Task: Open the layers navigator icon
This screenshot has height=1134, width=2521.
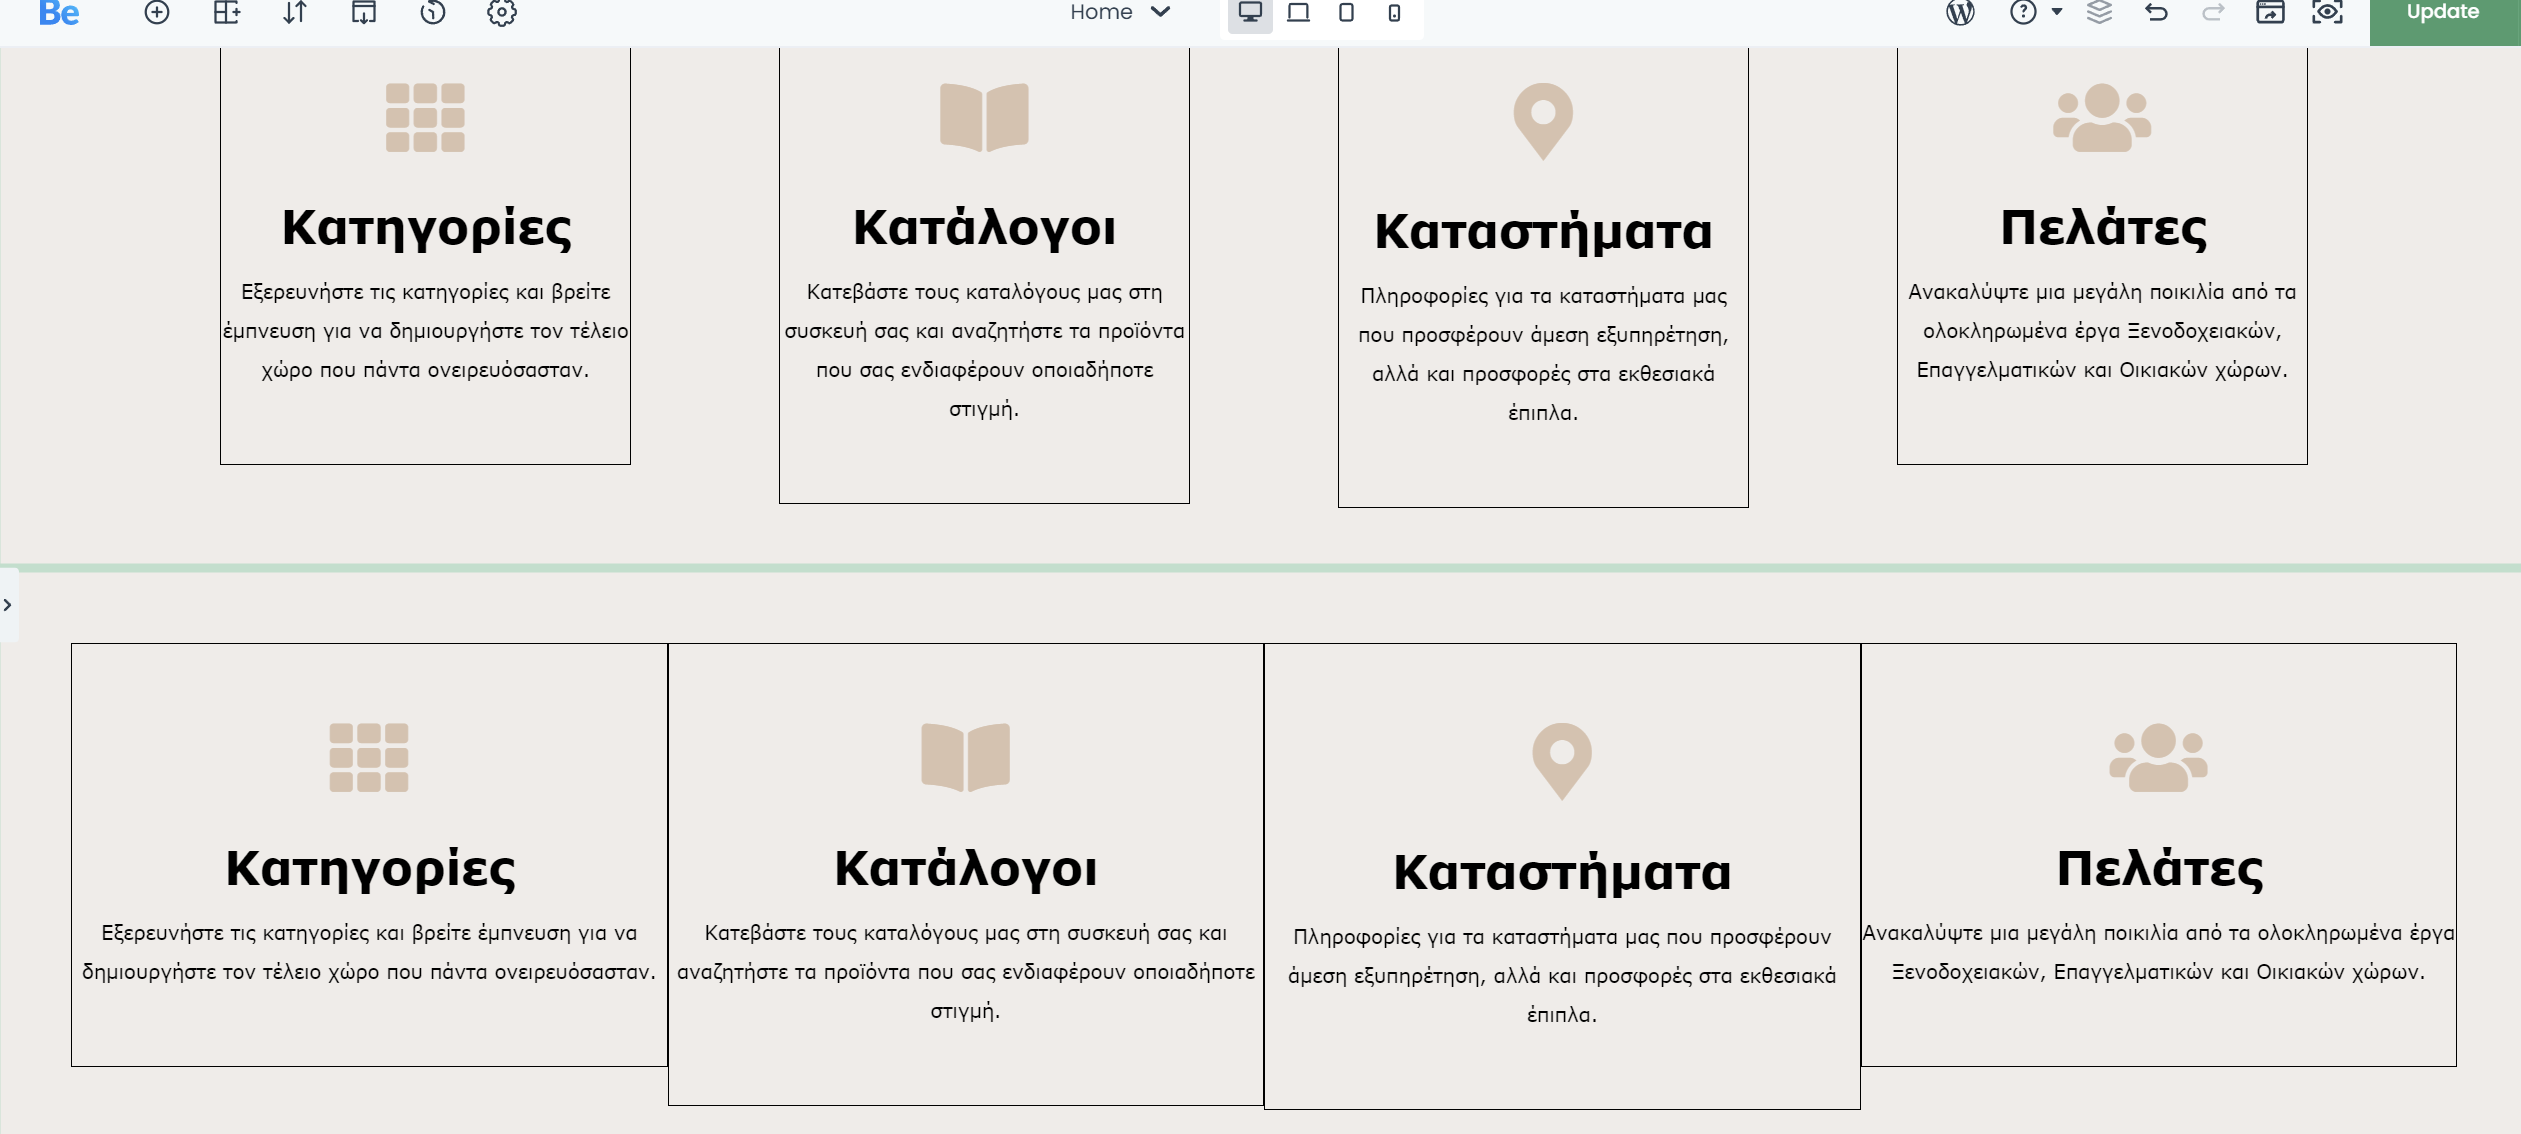Action: tap(2100, 12)
